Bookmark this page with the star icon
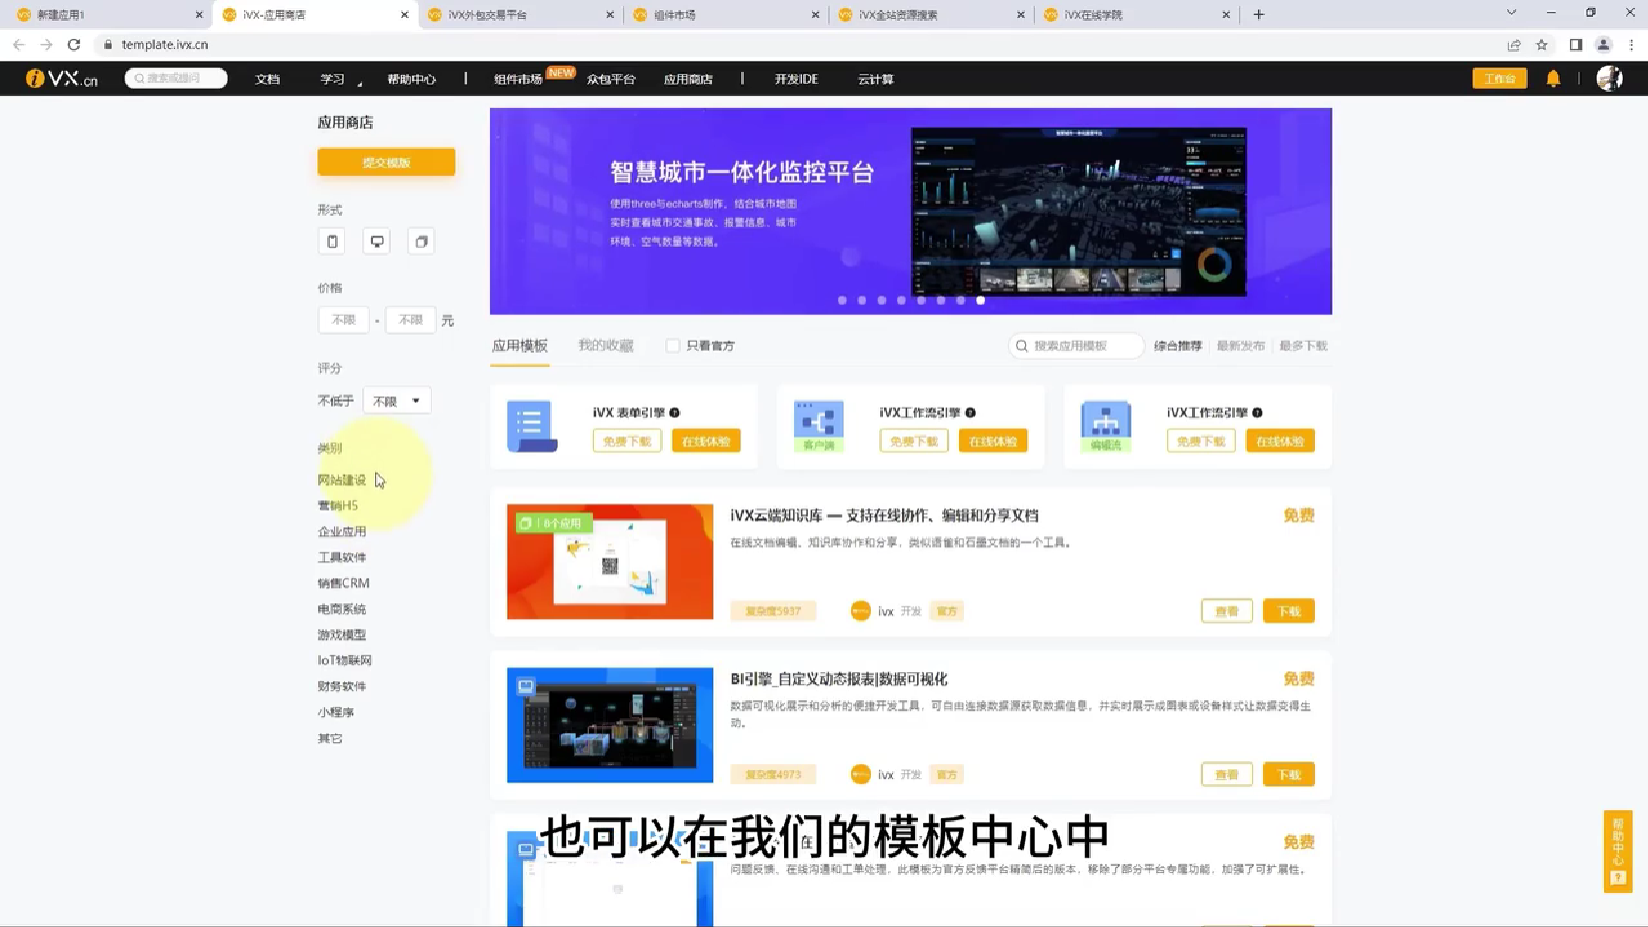Viewport: 1648px width, 927px height. pos(1542,44)
